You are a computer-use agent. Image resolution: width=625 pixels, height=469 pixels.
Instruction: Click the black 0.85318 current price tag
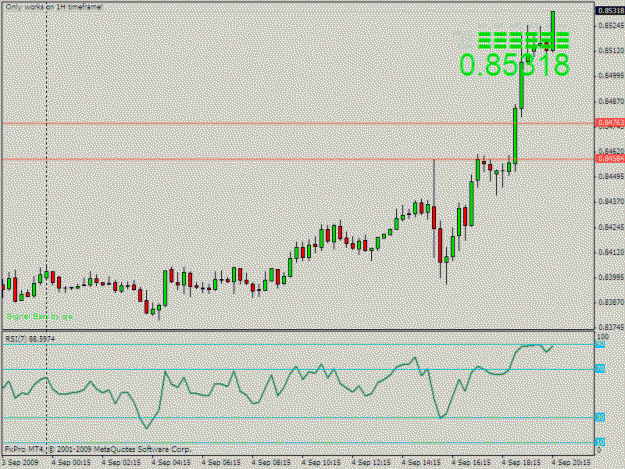[x=610, y=10]
